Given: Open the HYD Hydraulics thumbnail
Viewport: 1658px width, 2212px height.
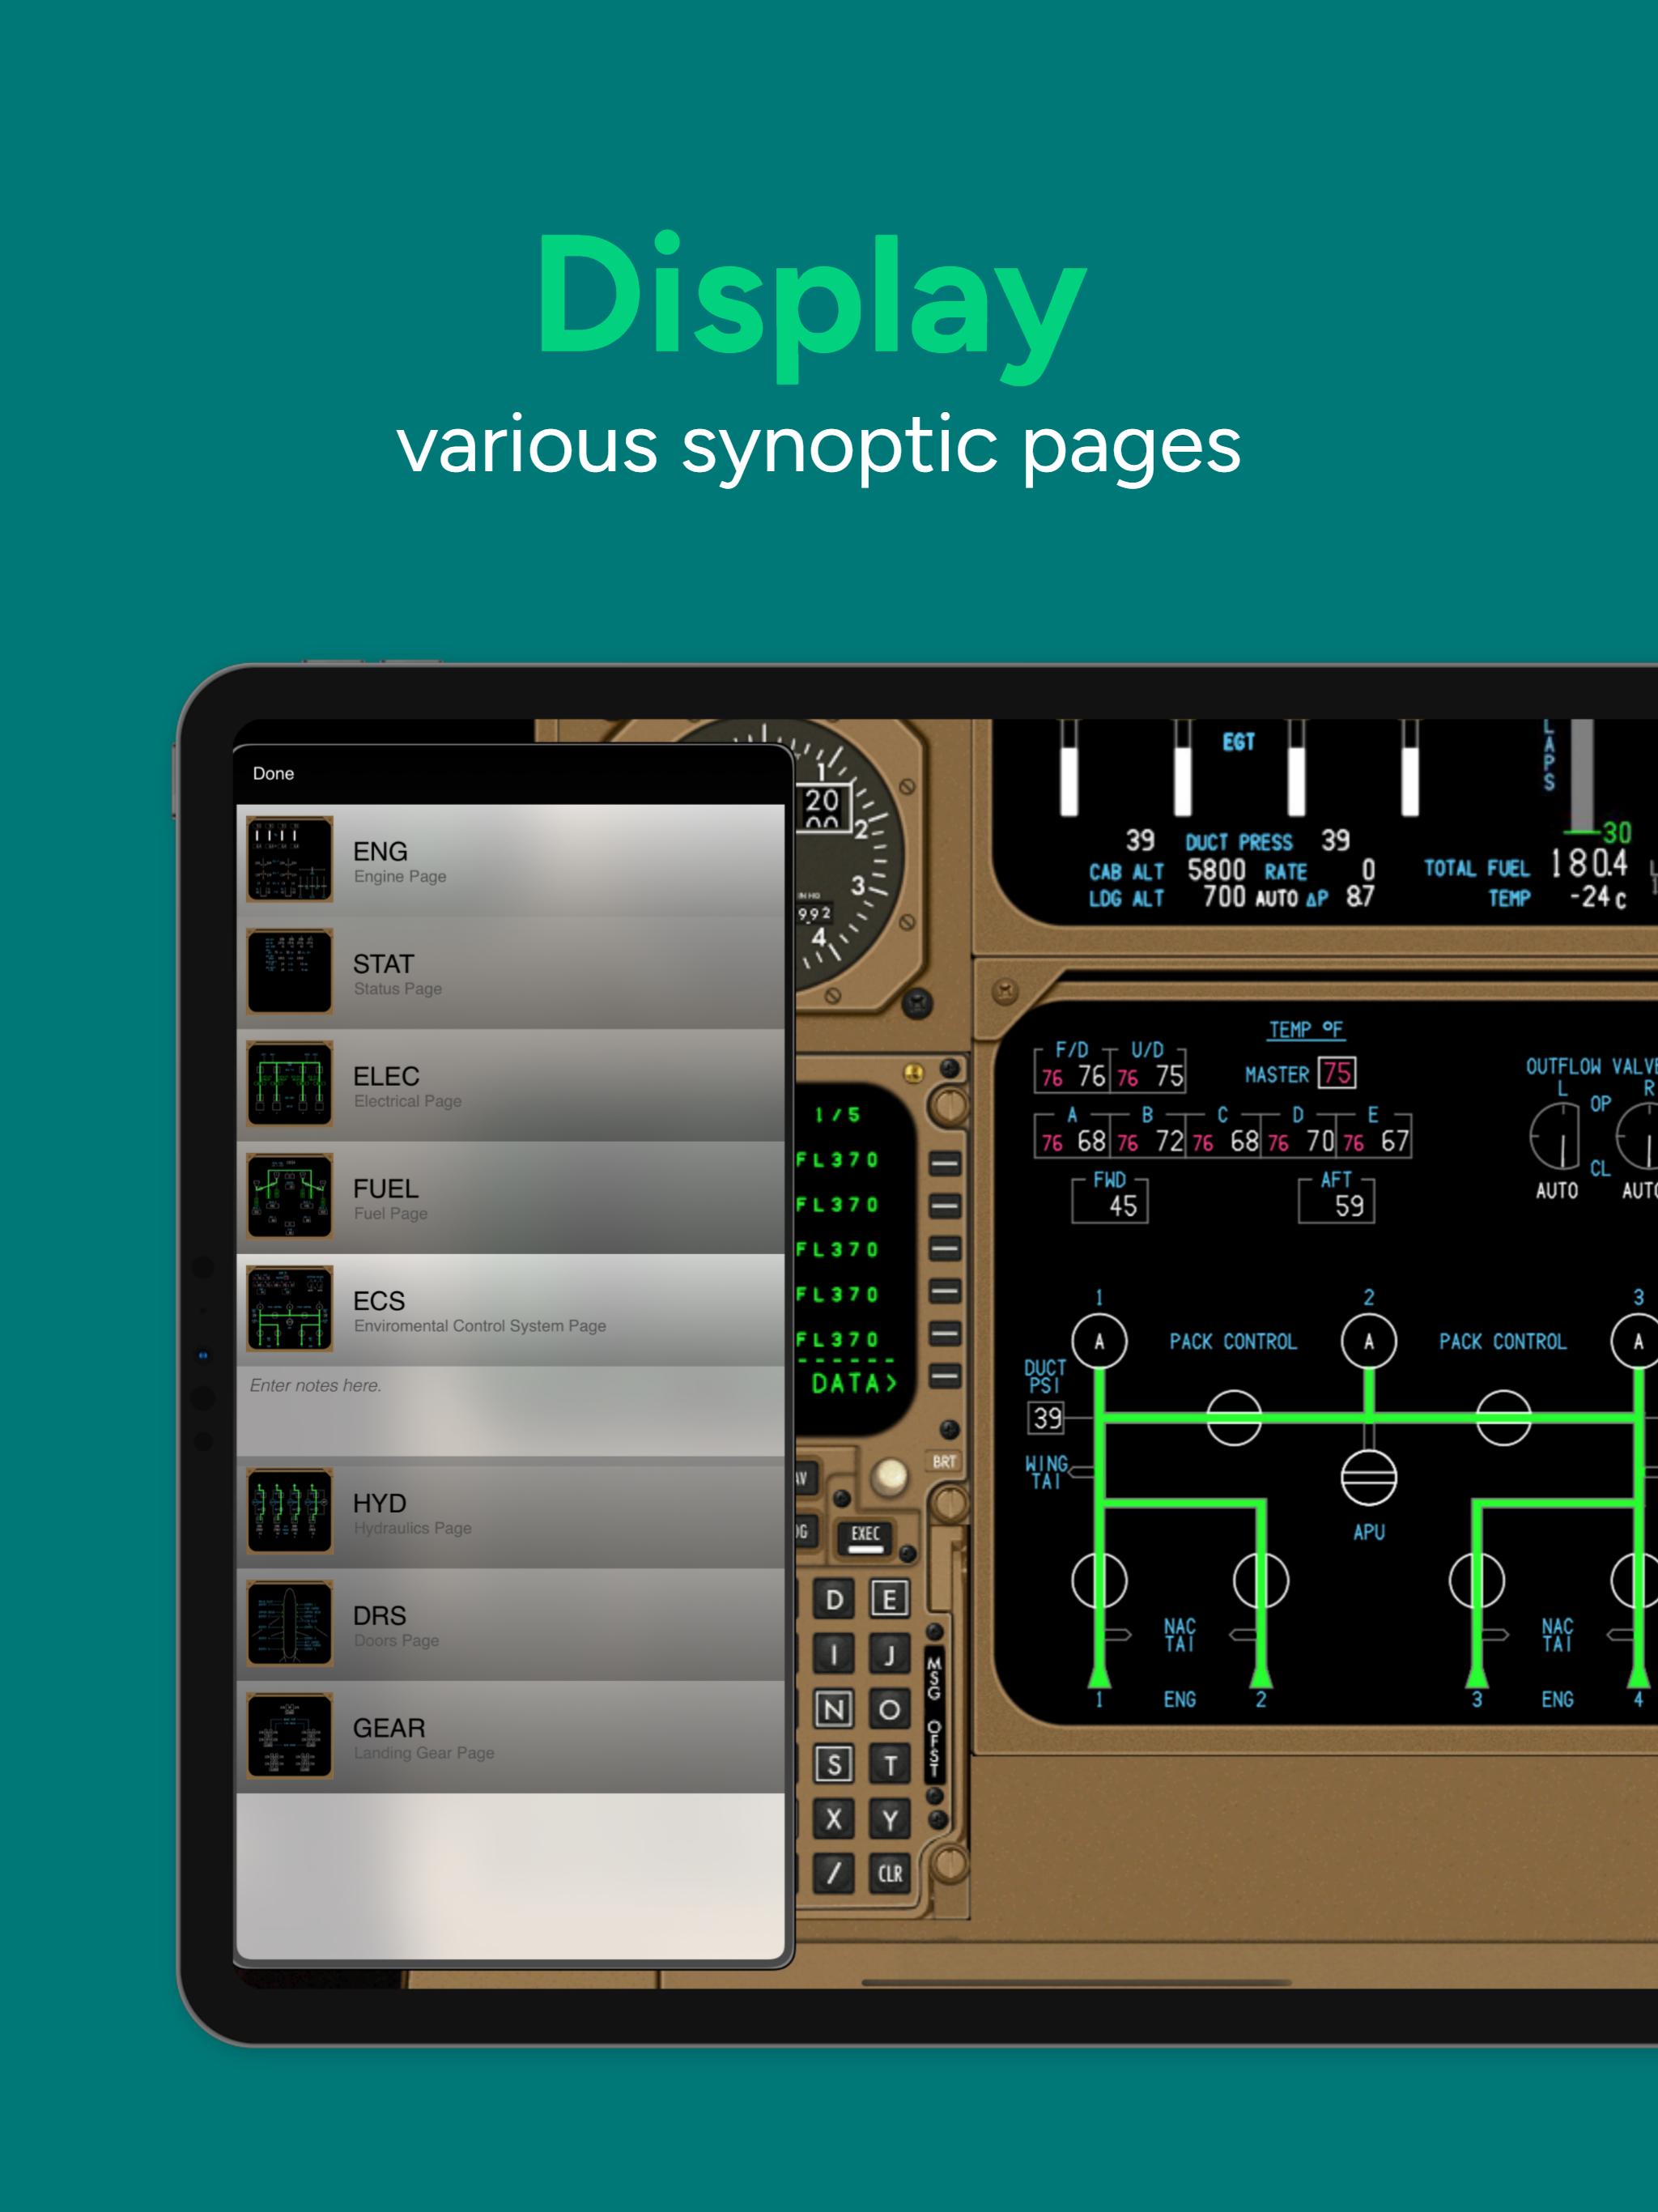Looking at the screenshot, I should [x=290, y=1511].
